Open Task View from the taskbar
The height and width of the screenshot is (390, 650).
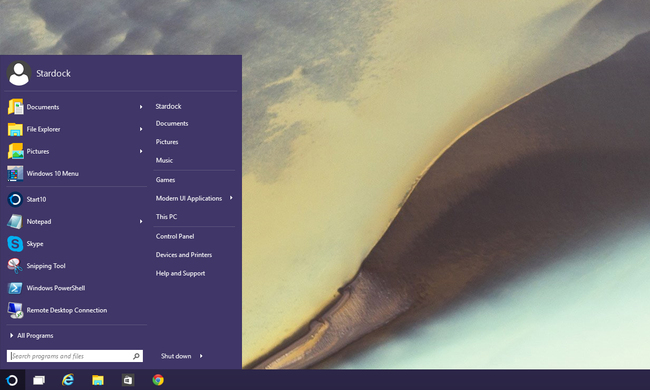coord(39,380)
